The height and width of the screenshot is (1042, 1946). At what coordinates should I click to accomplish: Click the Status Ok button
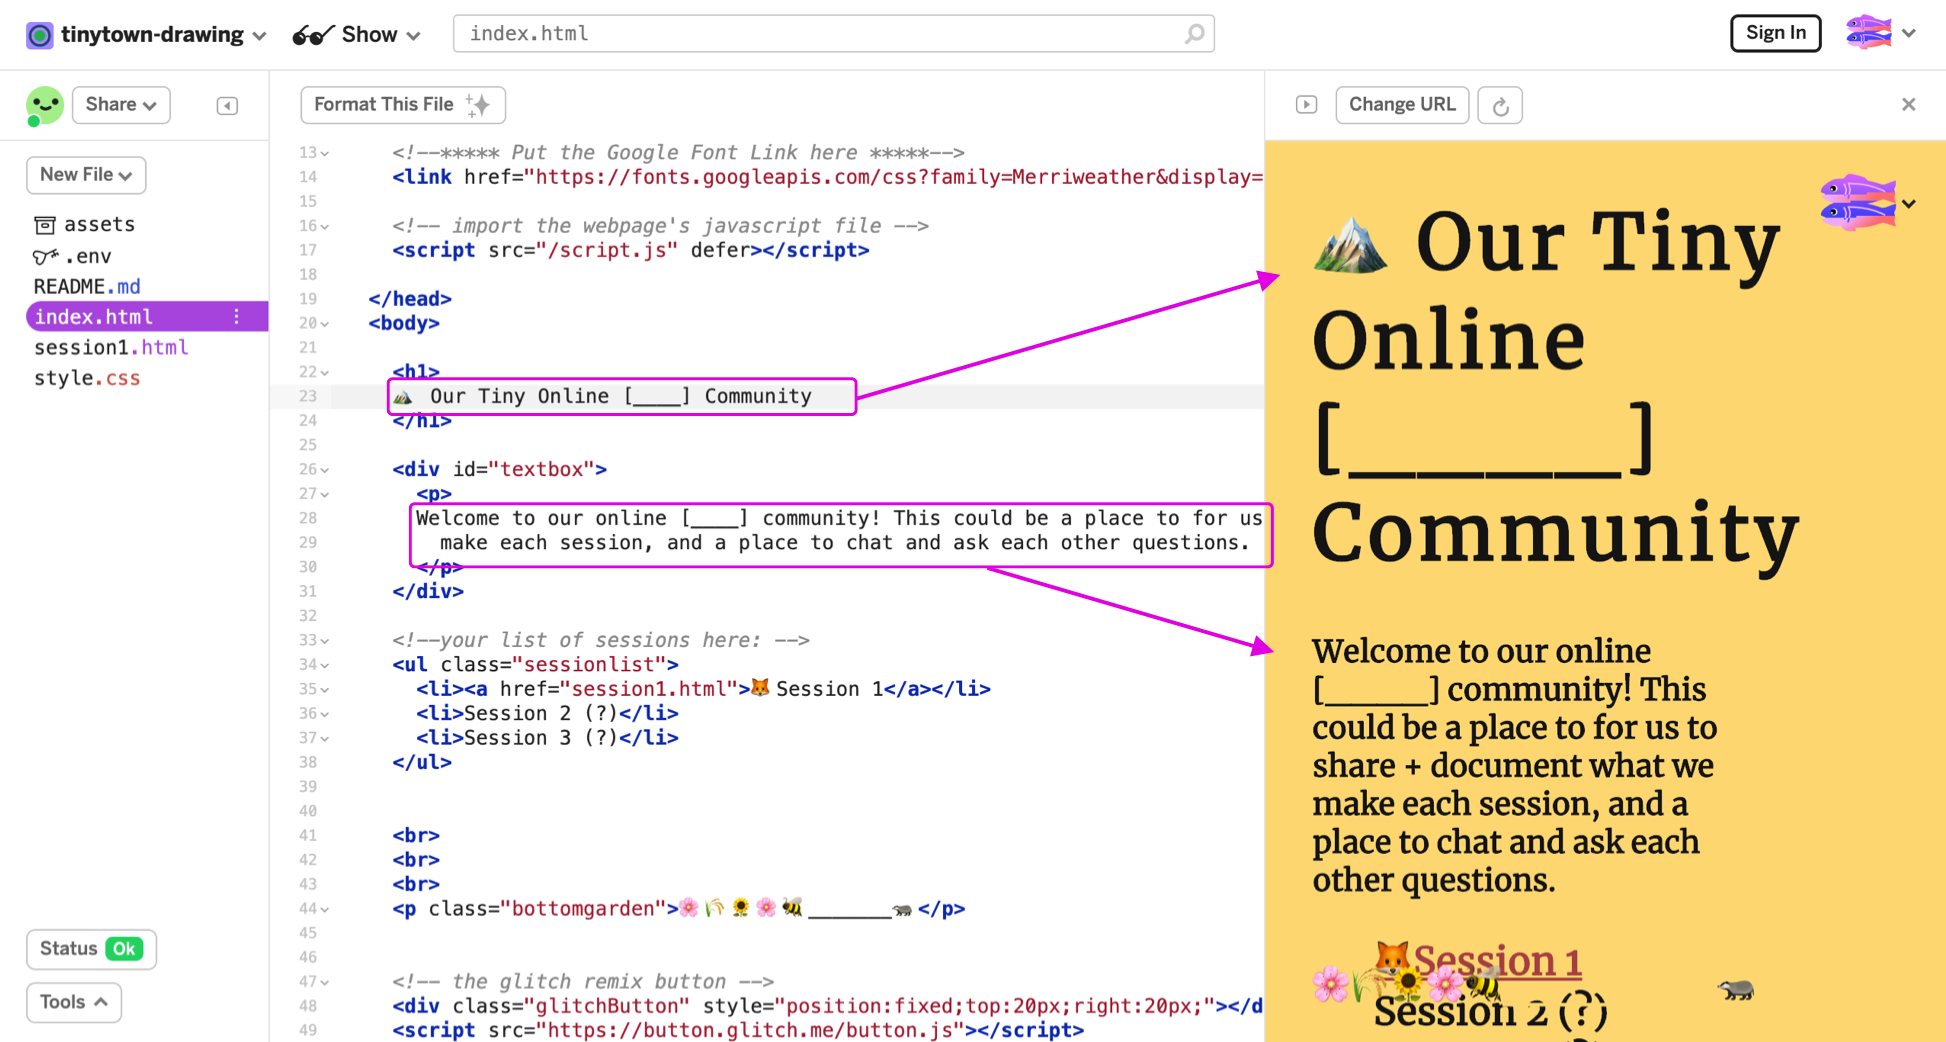click(91, 949)
